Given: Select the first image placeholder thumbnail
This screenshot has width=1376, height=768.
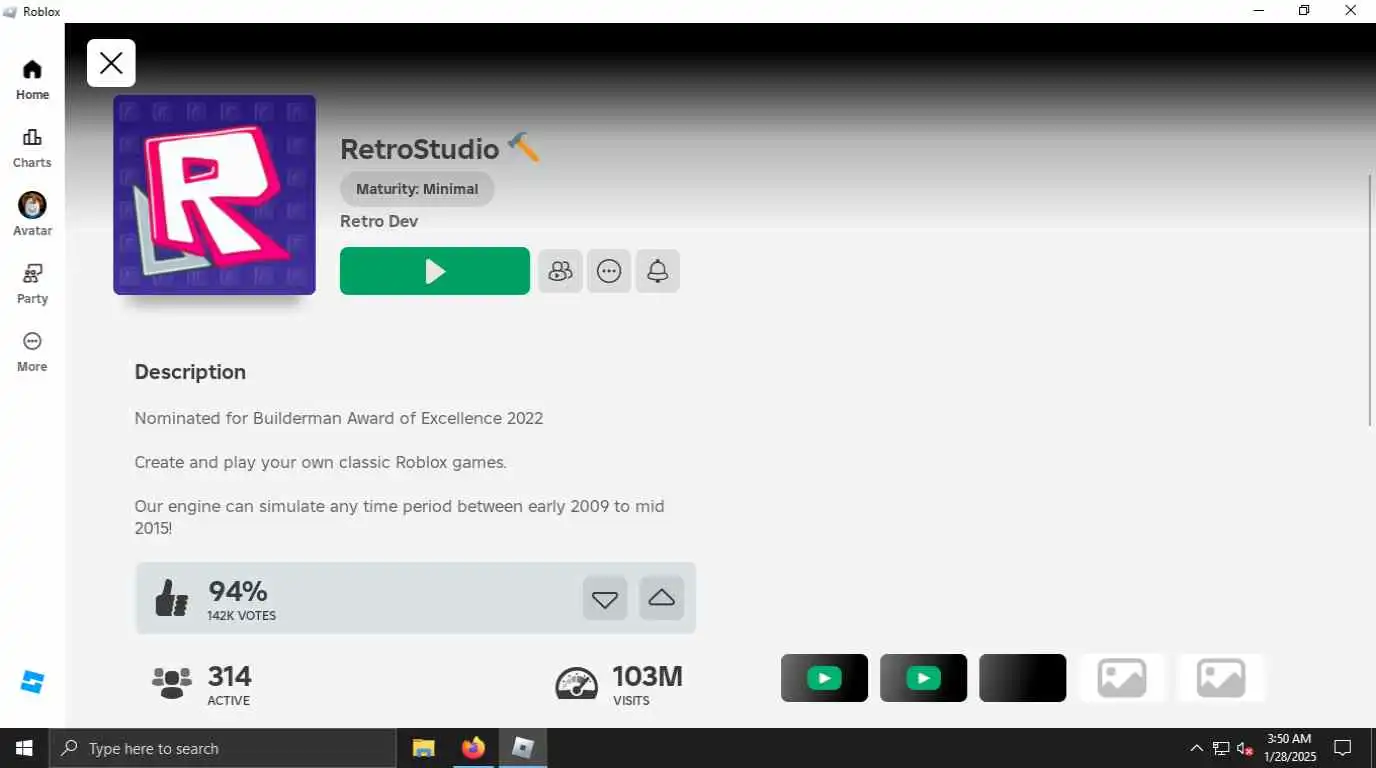Looking at the screenshot, I should point(1122,678).
